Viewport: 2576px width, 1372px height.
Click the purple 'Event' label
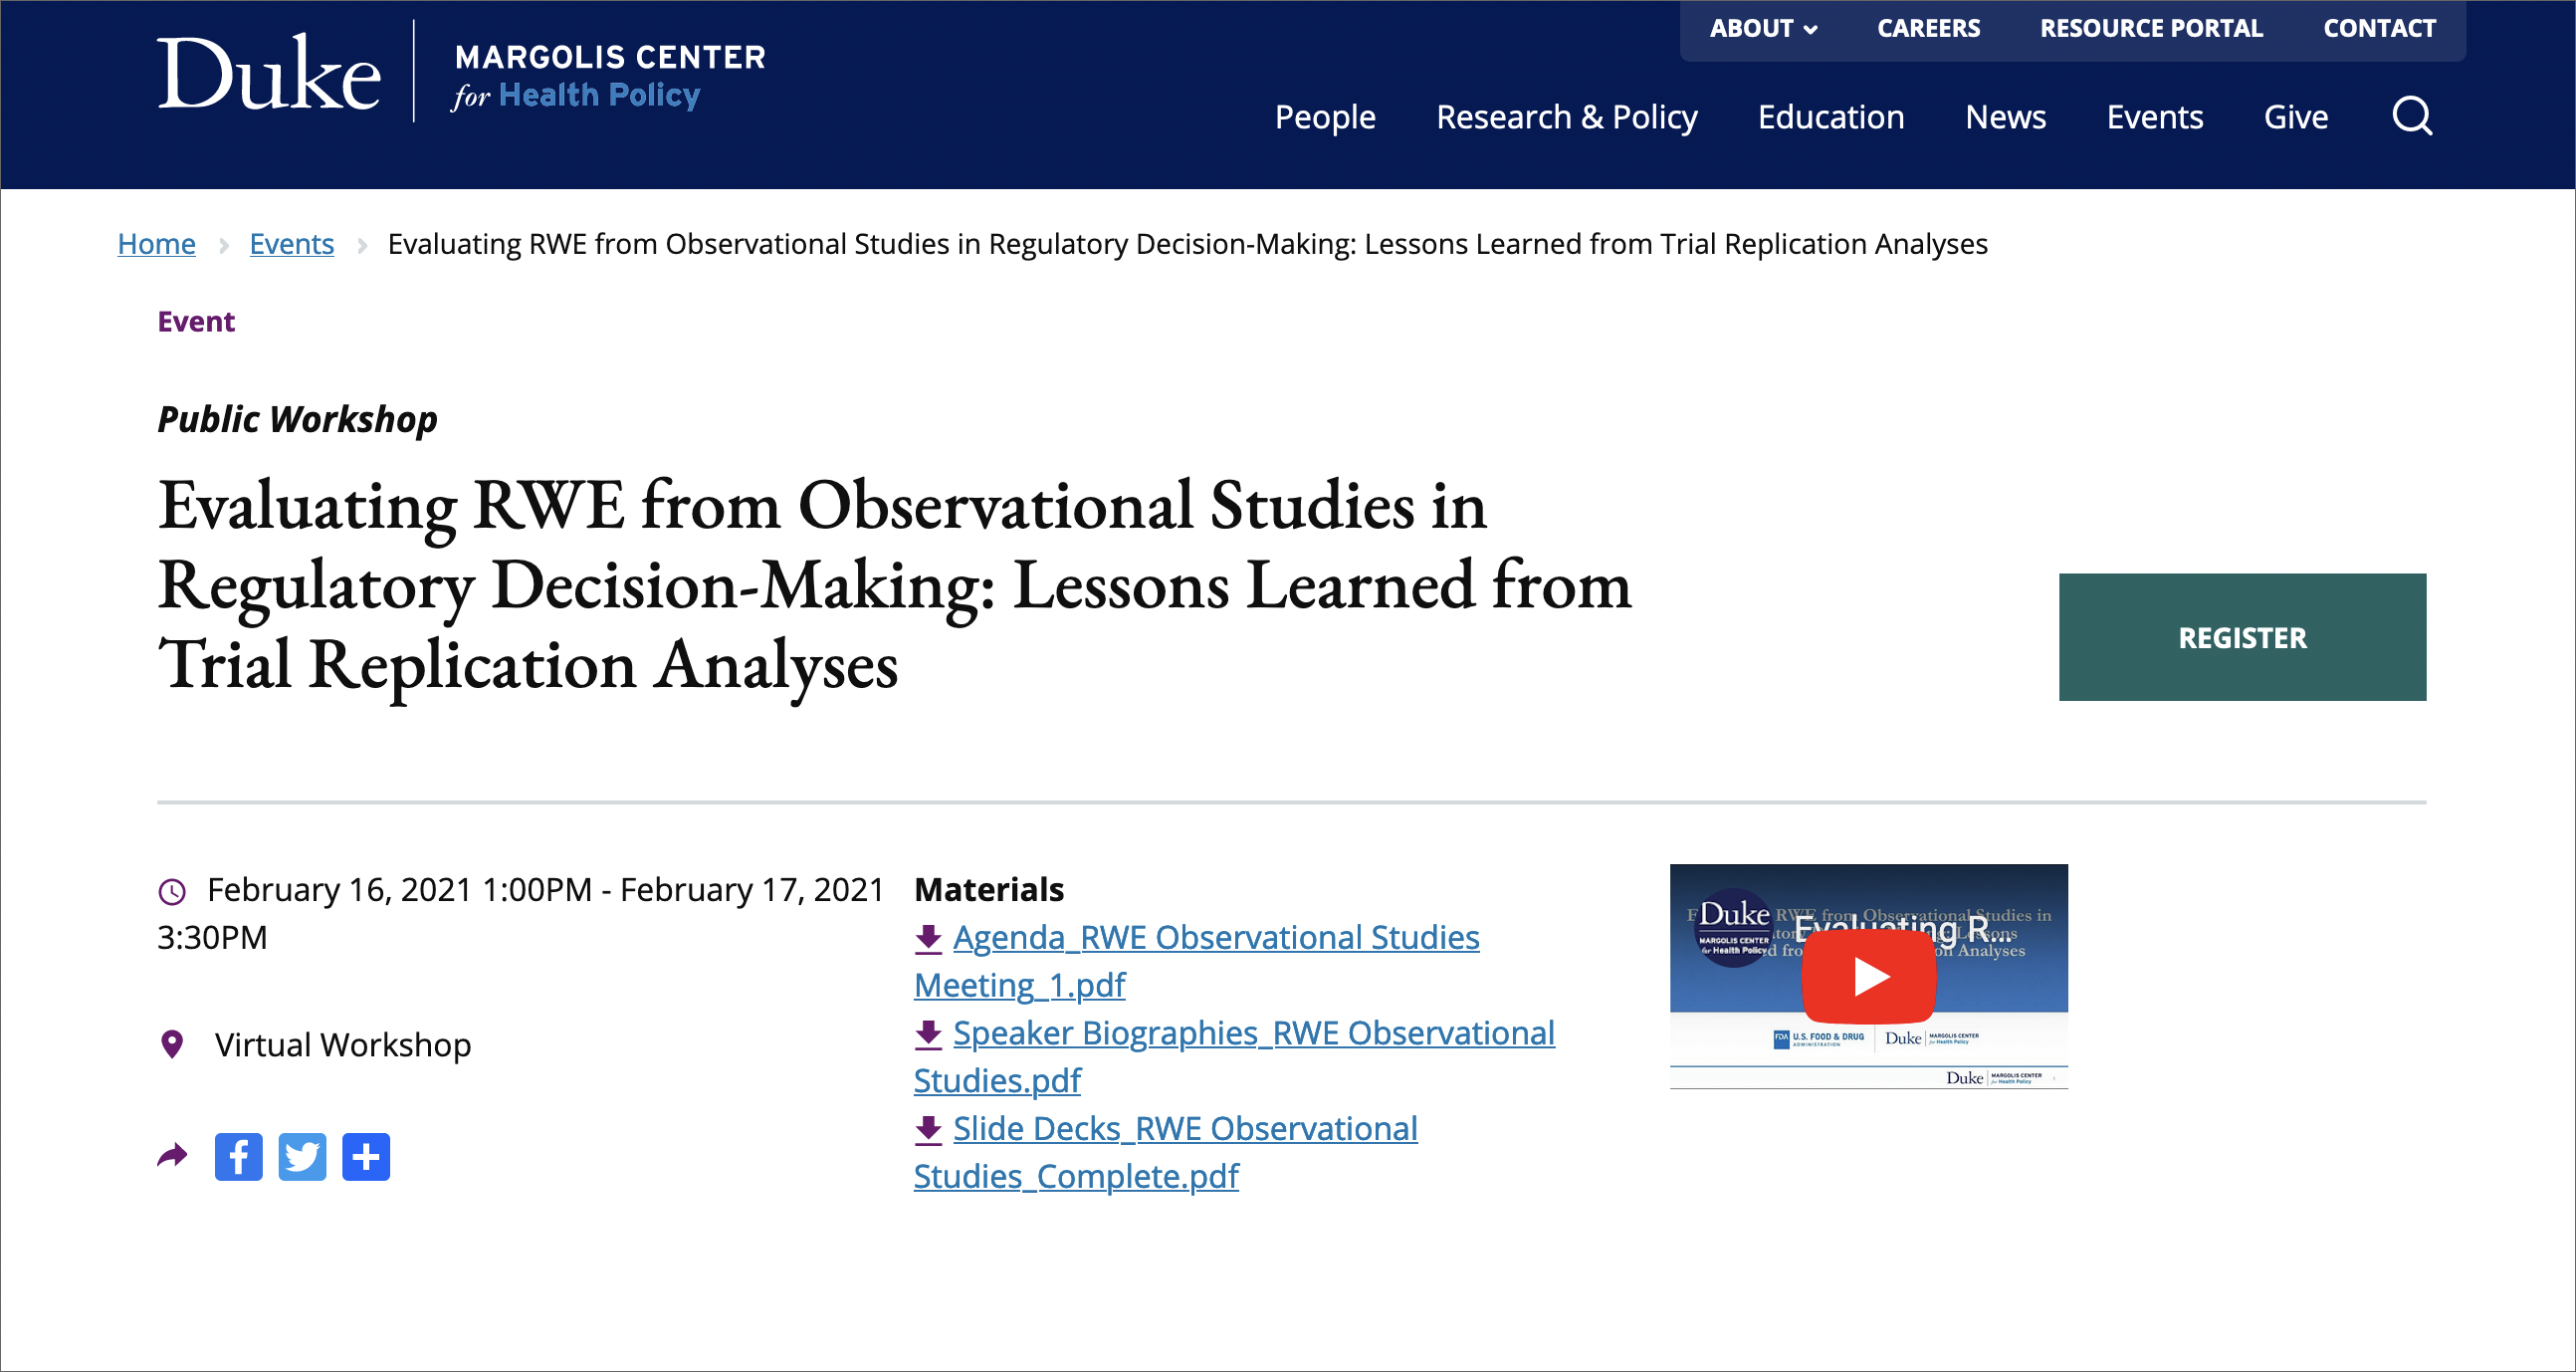pyautogui.click(x=196, y=321)
